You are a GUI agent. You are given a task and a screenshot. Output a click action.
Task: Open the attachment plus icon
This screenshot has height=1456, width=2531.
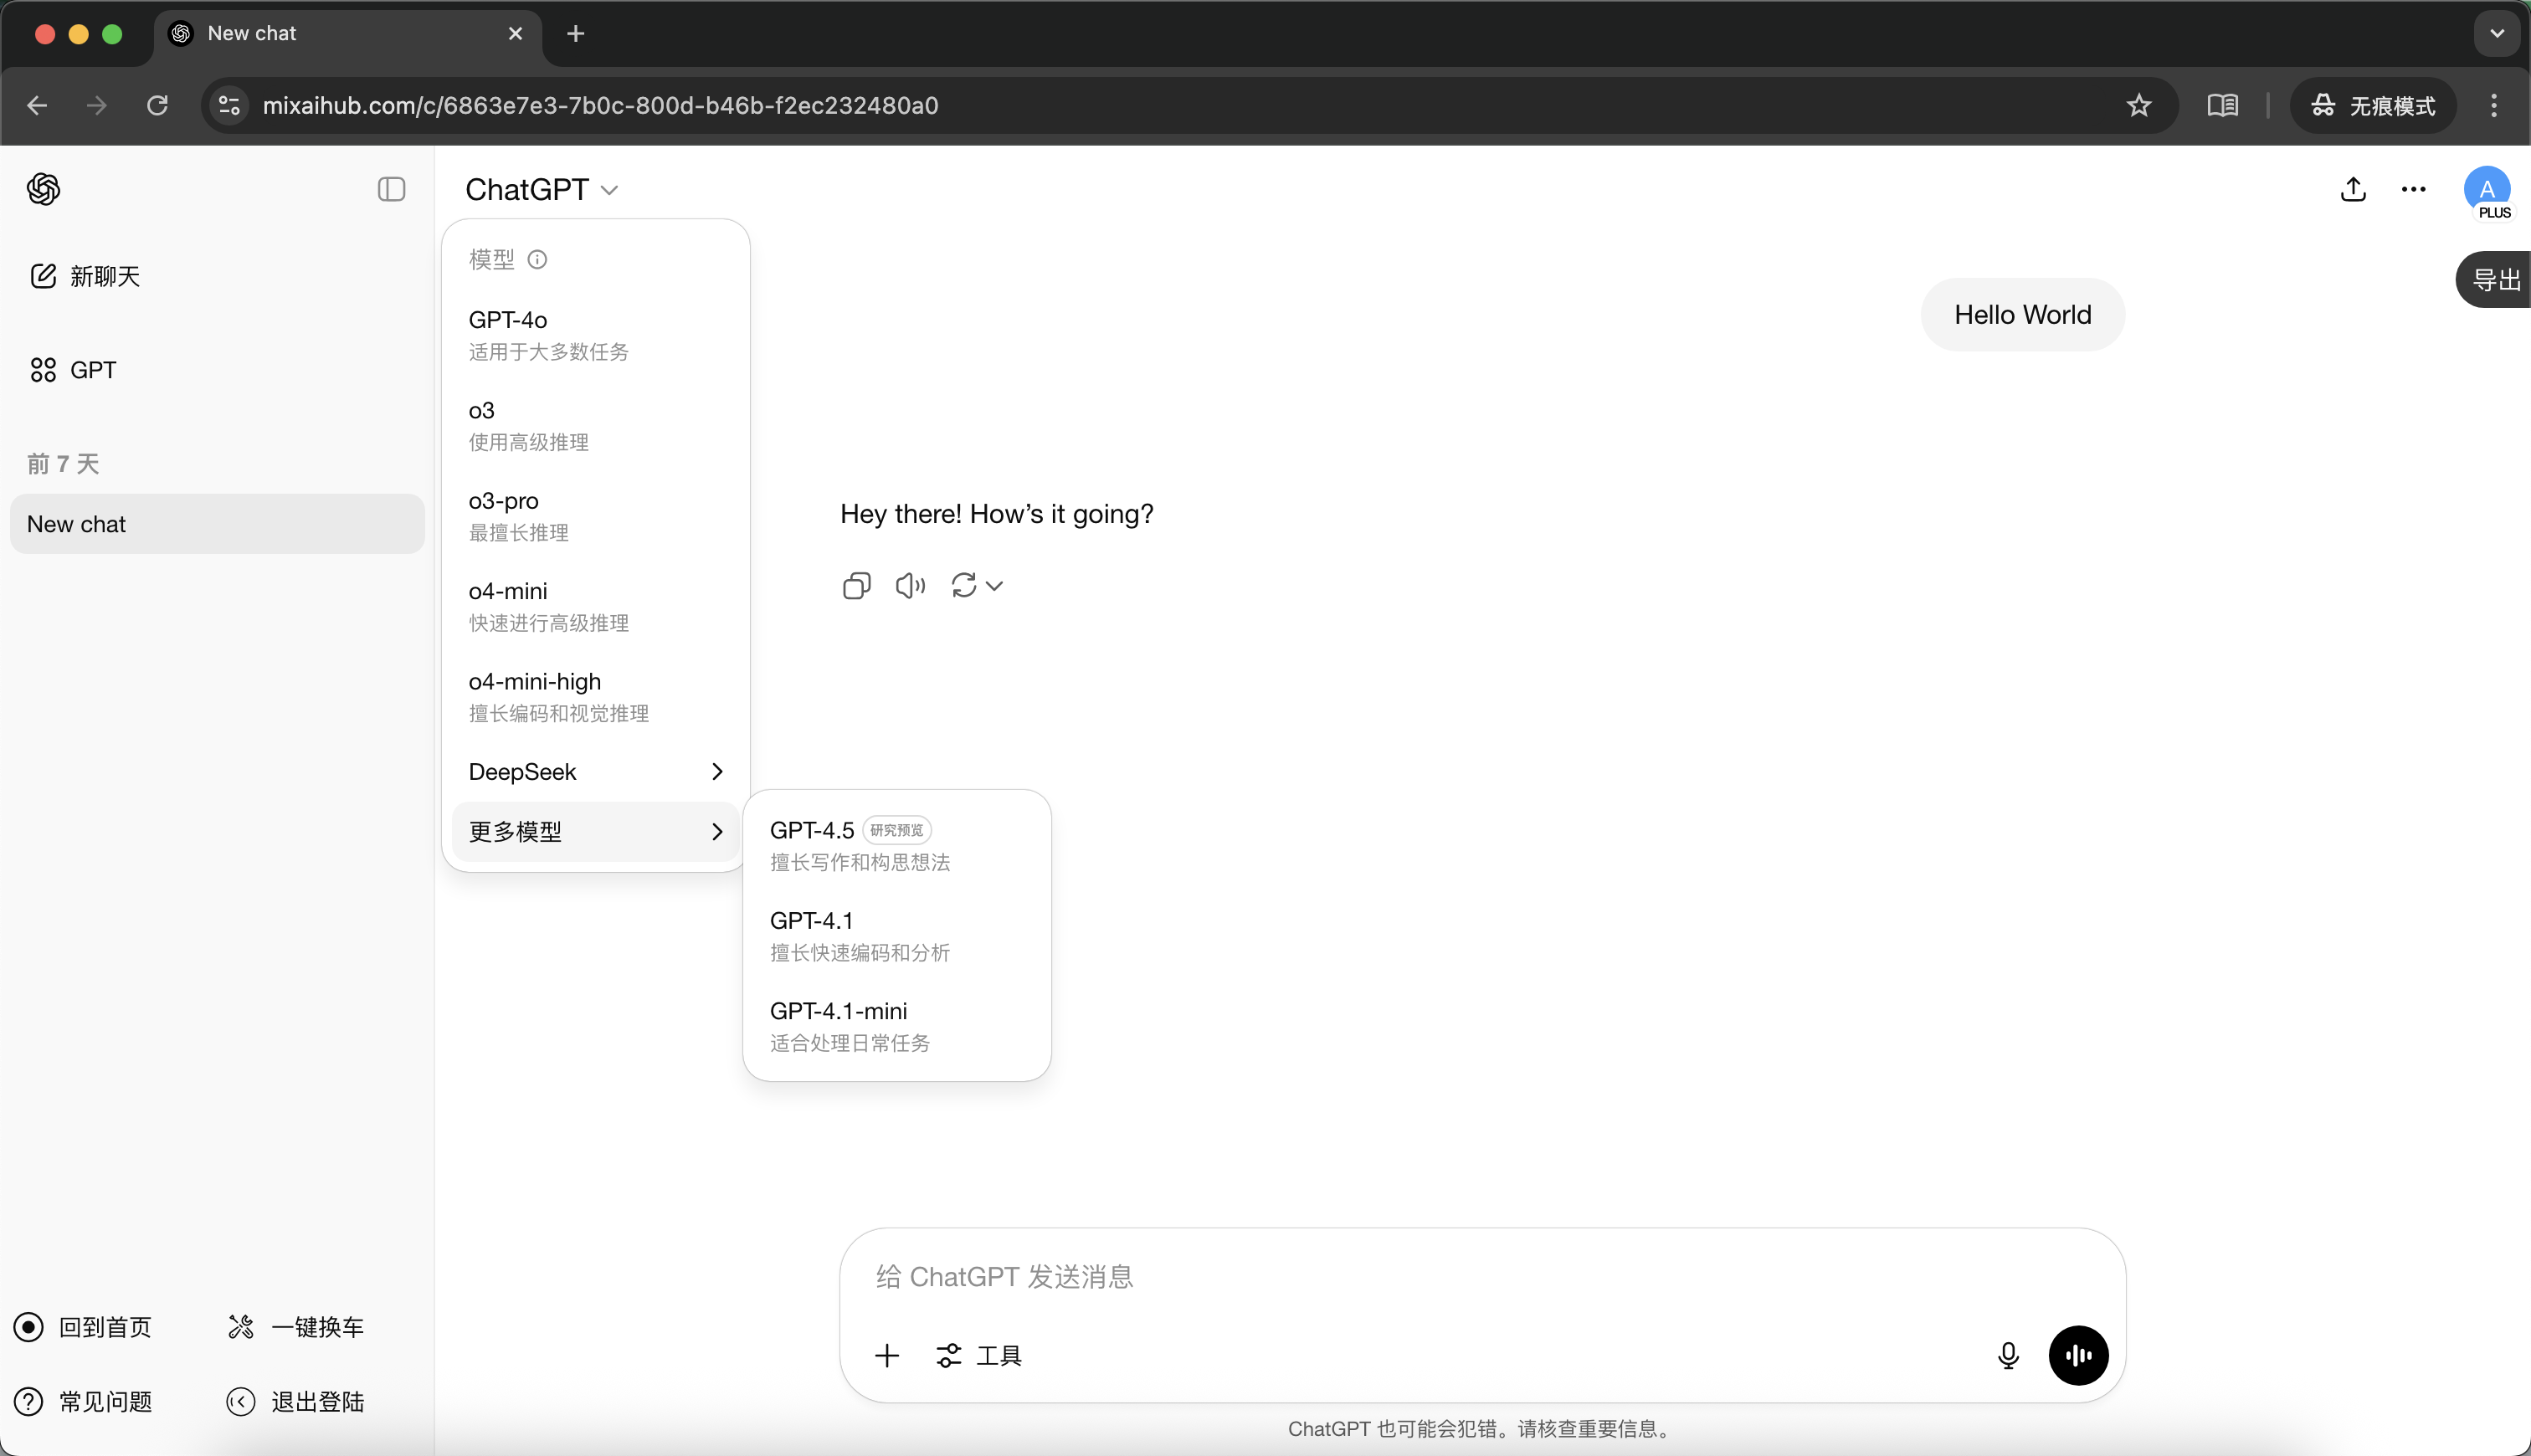[886, 1355]
